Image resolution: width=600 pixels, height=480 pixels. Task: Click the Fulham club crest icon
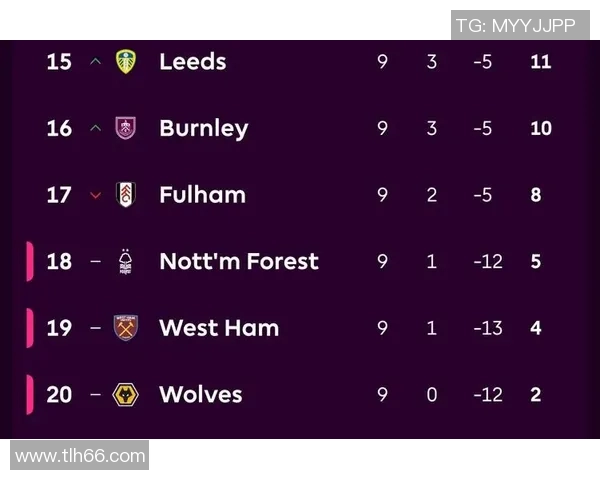click(x=125, y=194)
